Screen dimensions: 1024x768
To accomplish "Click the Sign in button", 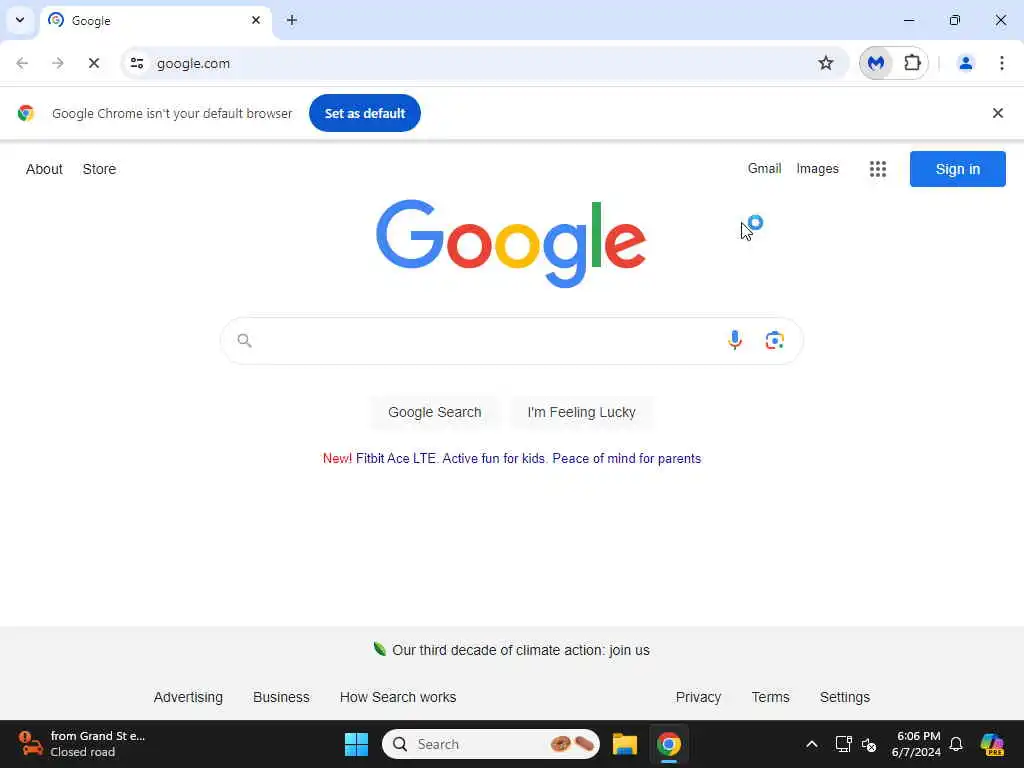I will click(957, 169).
